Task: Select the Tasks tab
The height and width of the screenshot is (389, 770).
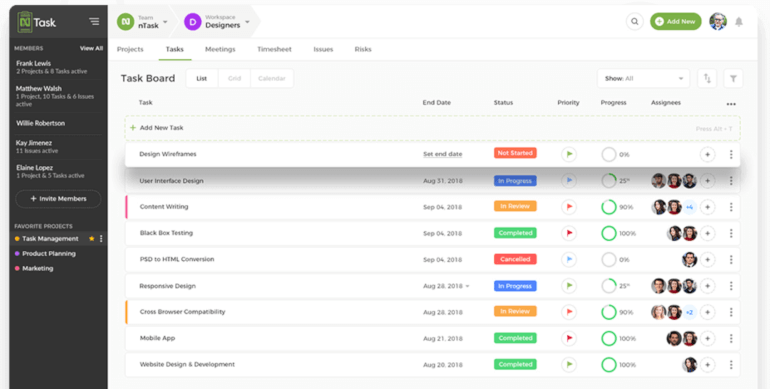Action: (175, 49)
